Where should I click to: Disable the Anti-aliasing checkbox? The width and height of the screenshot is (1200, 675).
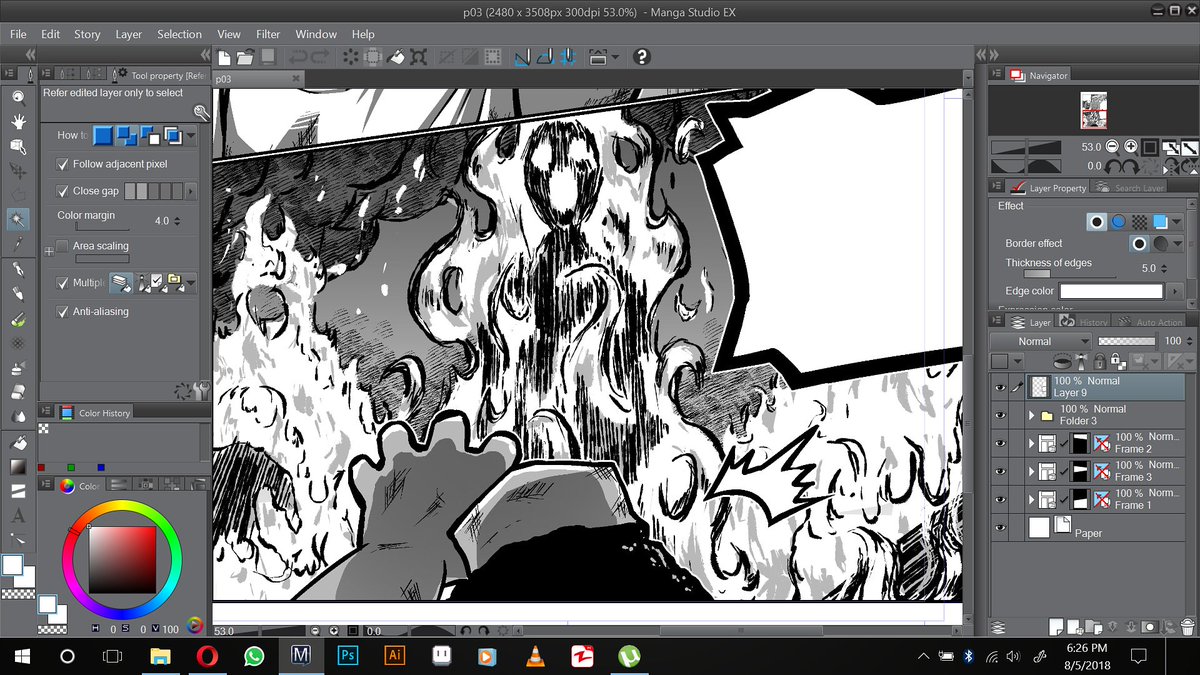pos(63,312)
